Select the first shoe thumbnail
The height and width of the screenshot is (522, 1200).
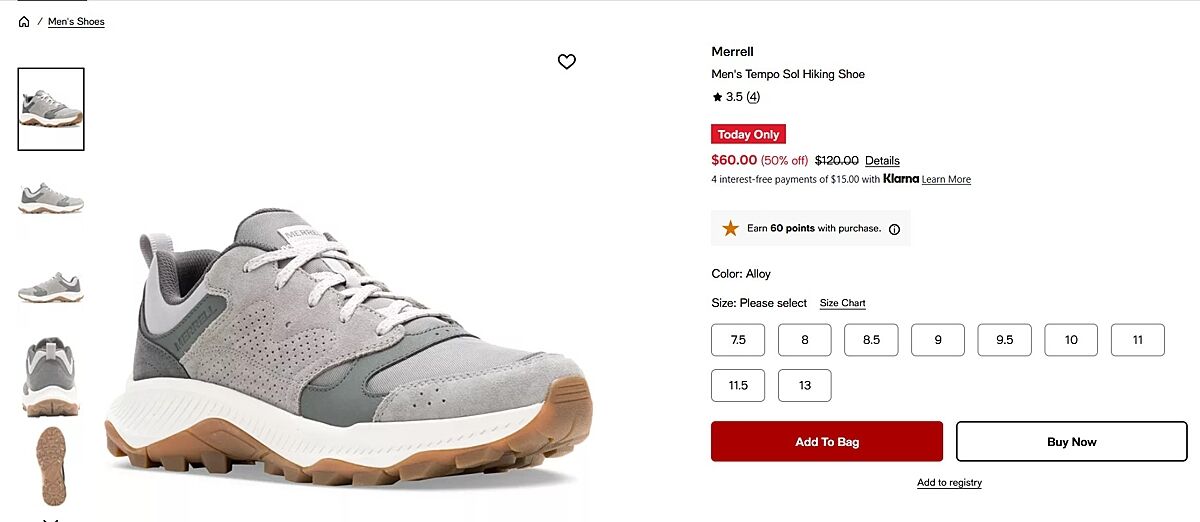(51, 109)
